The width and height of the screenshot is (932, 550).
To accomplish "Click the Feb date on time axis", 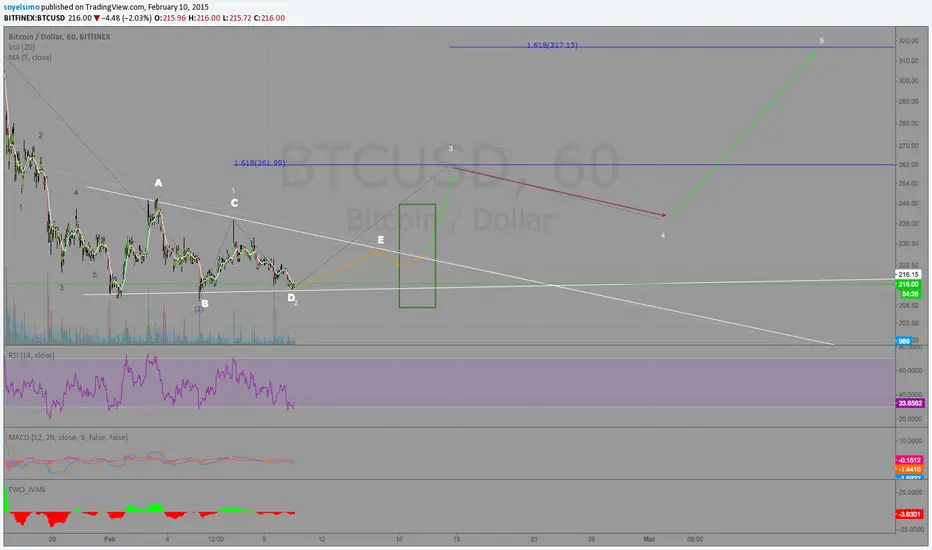I will click(109, 539).
